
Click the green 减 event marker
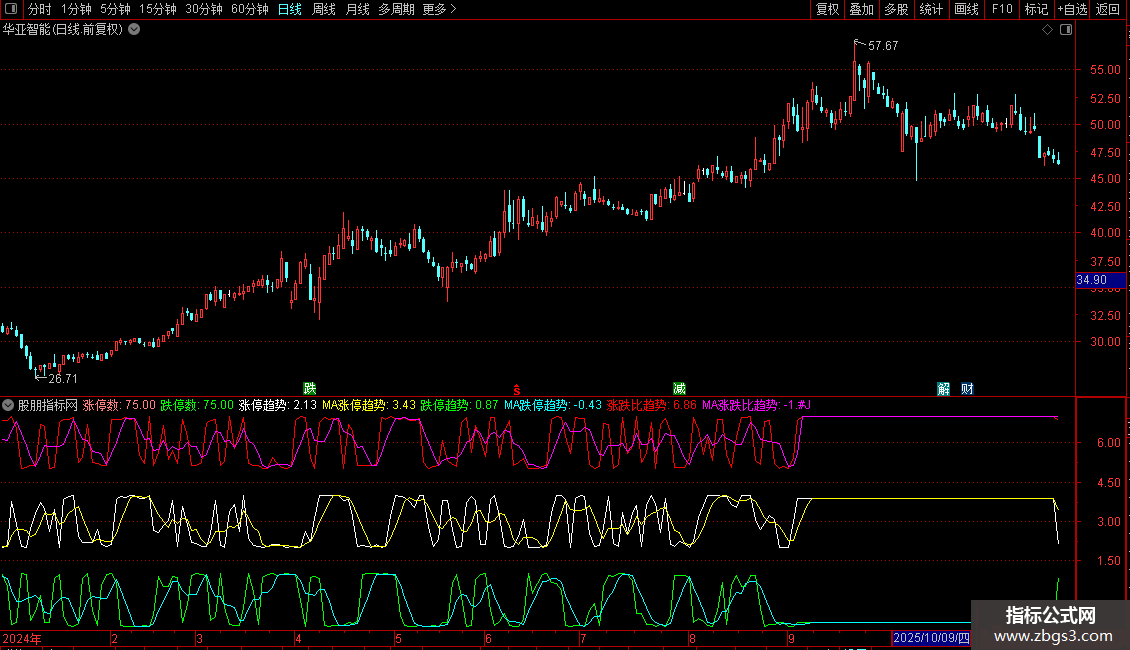(x=679, y=388)
